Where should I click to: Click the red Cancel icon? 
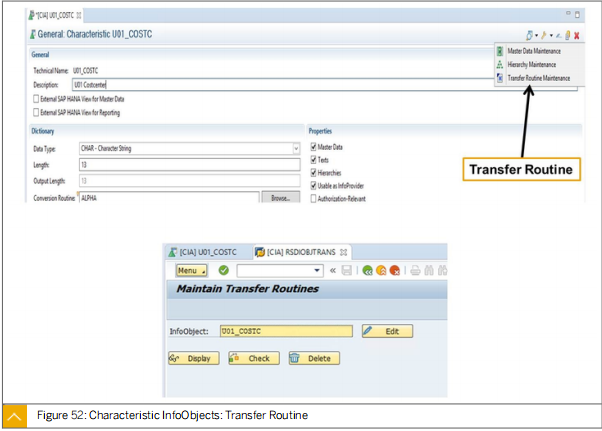[x=395, y=271]
